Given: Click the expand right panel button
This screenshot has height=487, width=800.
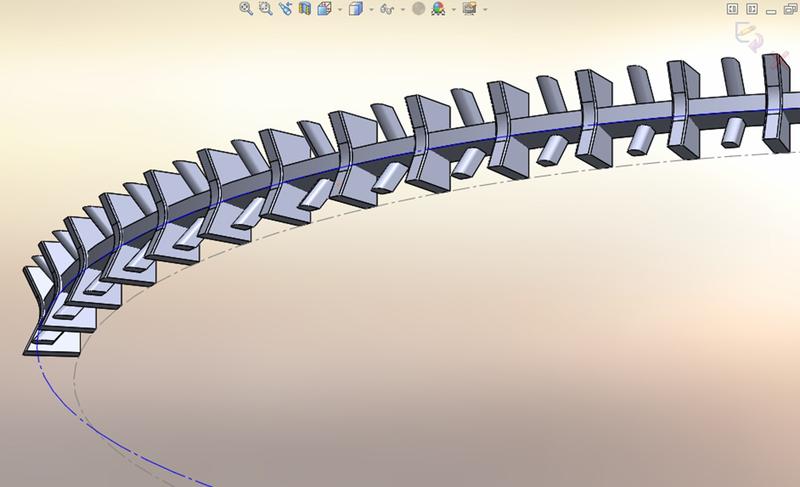Looking at the screenshot, I should coord(752,9).
